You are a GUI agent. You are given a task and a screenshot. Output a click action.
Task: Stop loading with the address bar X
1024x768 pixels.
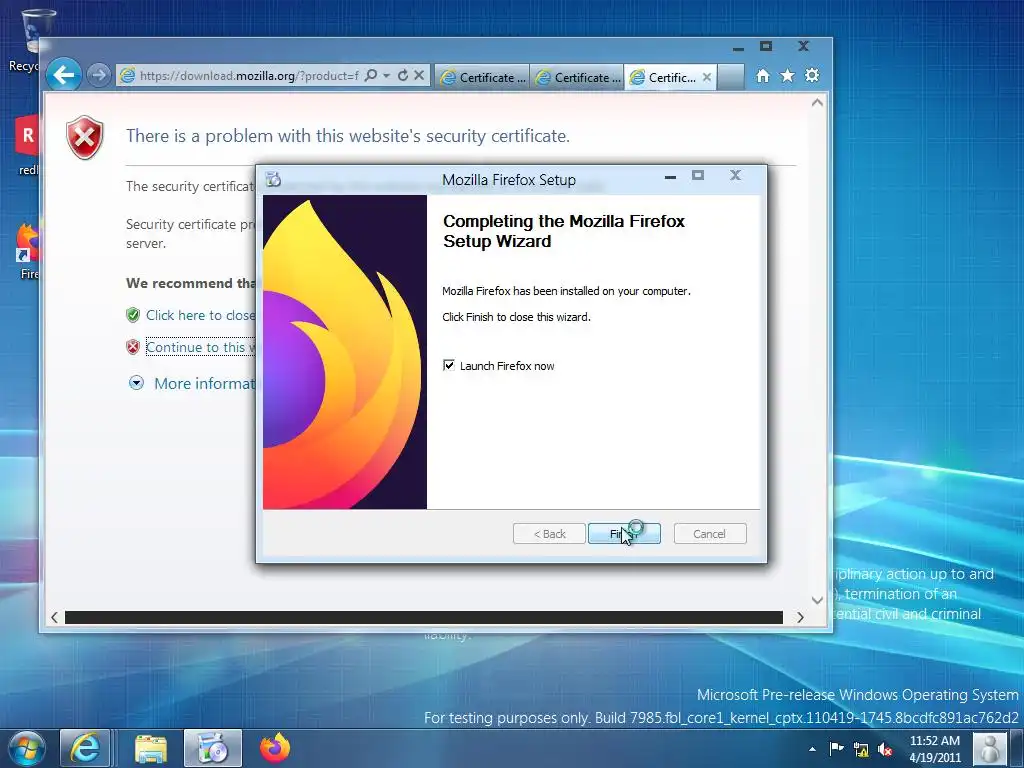point(419,76)
